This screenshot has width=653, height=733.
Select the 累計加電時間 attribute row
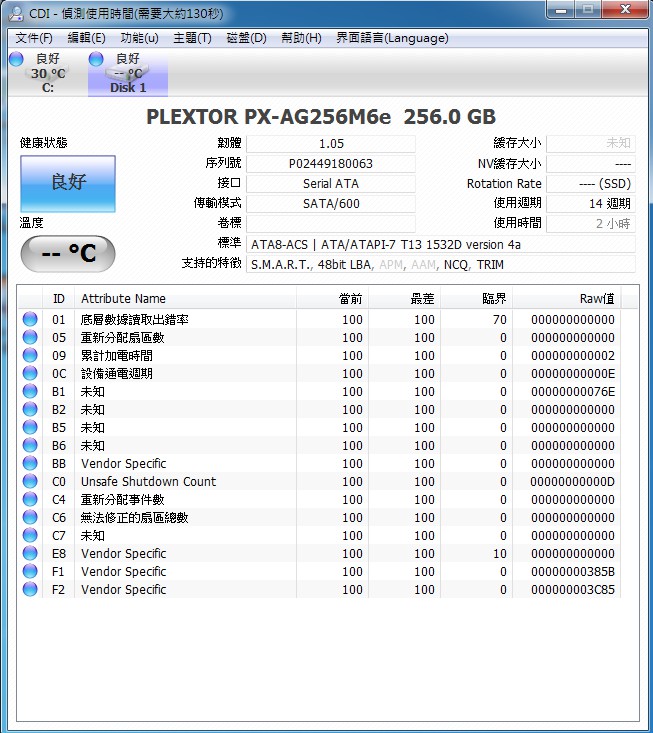[x=320, y=355]
